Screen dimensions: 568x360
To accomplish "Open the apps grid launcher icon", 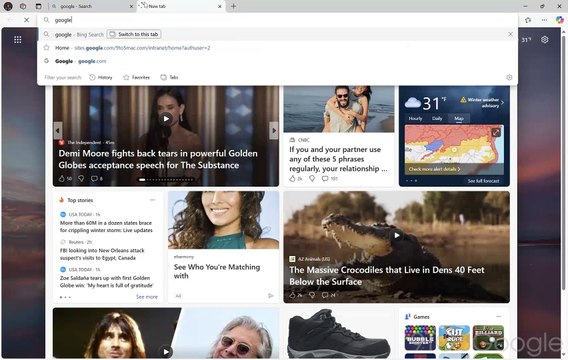I will [17, 39].
